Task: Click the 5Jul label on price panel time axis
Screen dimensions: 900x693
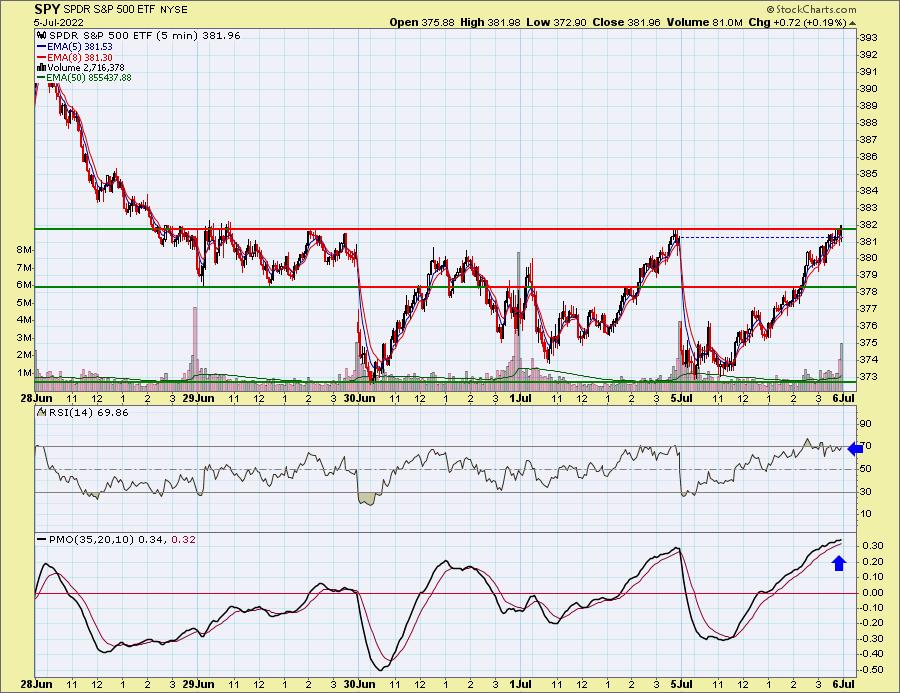Action: 682,398
